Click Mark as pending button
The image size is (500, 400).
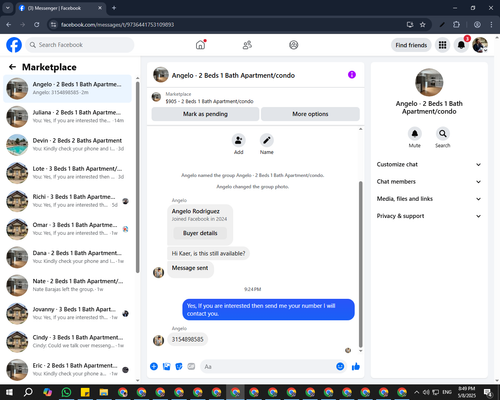tap(205, 114)
